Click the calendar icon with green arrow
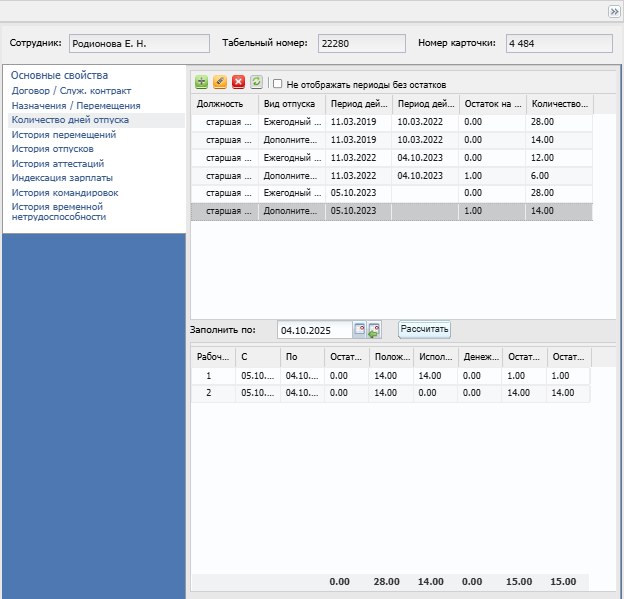 click(374, 330)
